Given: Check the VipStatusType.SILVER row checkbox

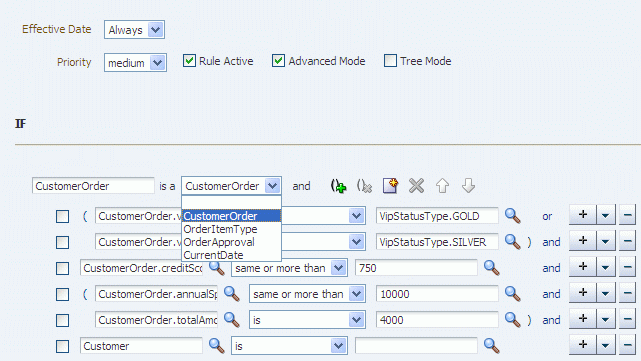Looking at the screenshot, I should coord(63,242).
